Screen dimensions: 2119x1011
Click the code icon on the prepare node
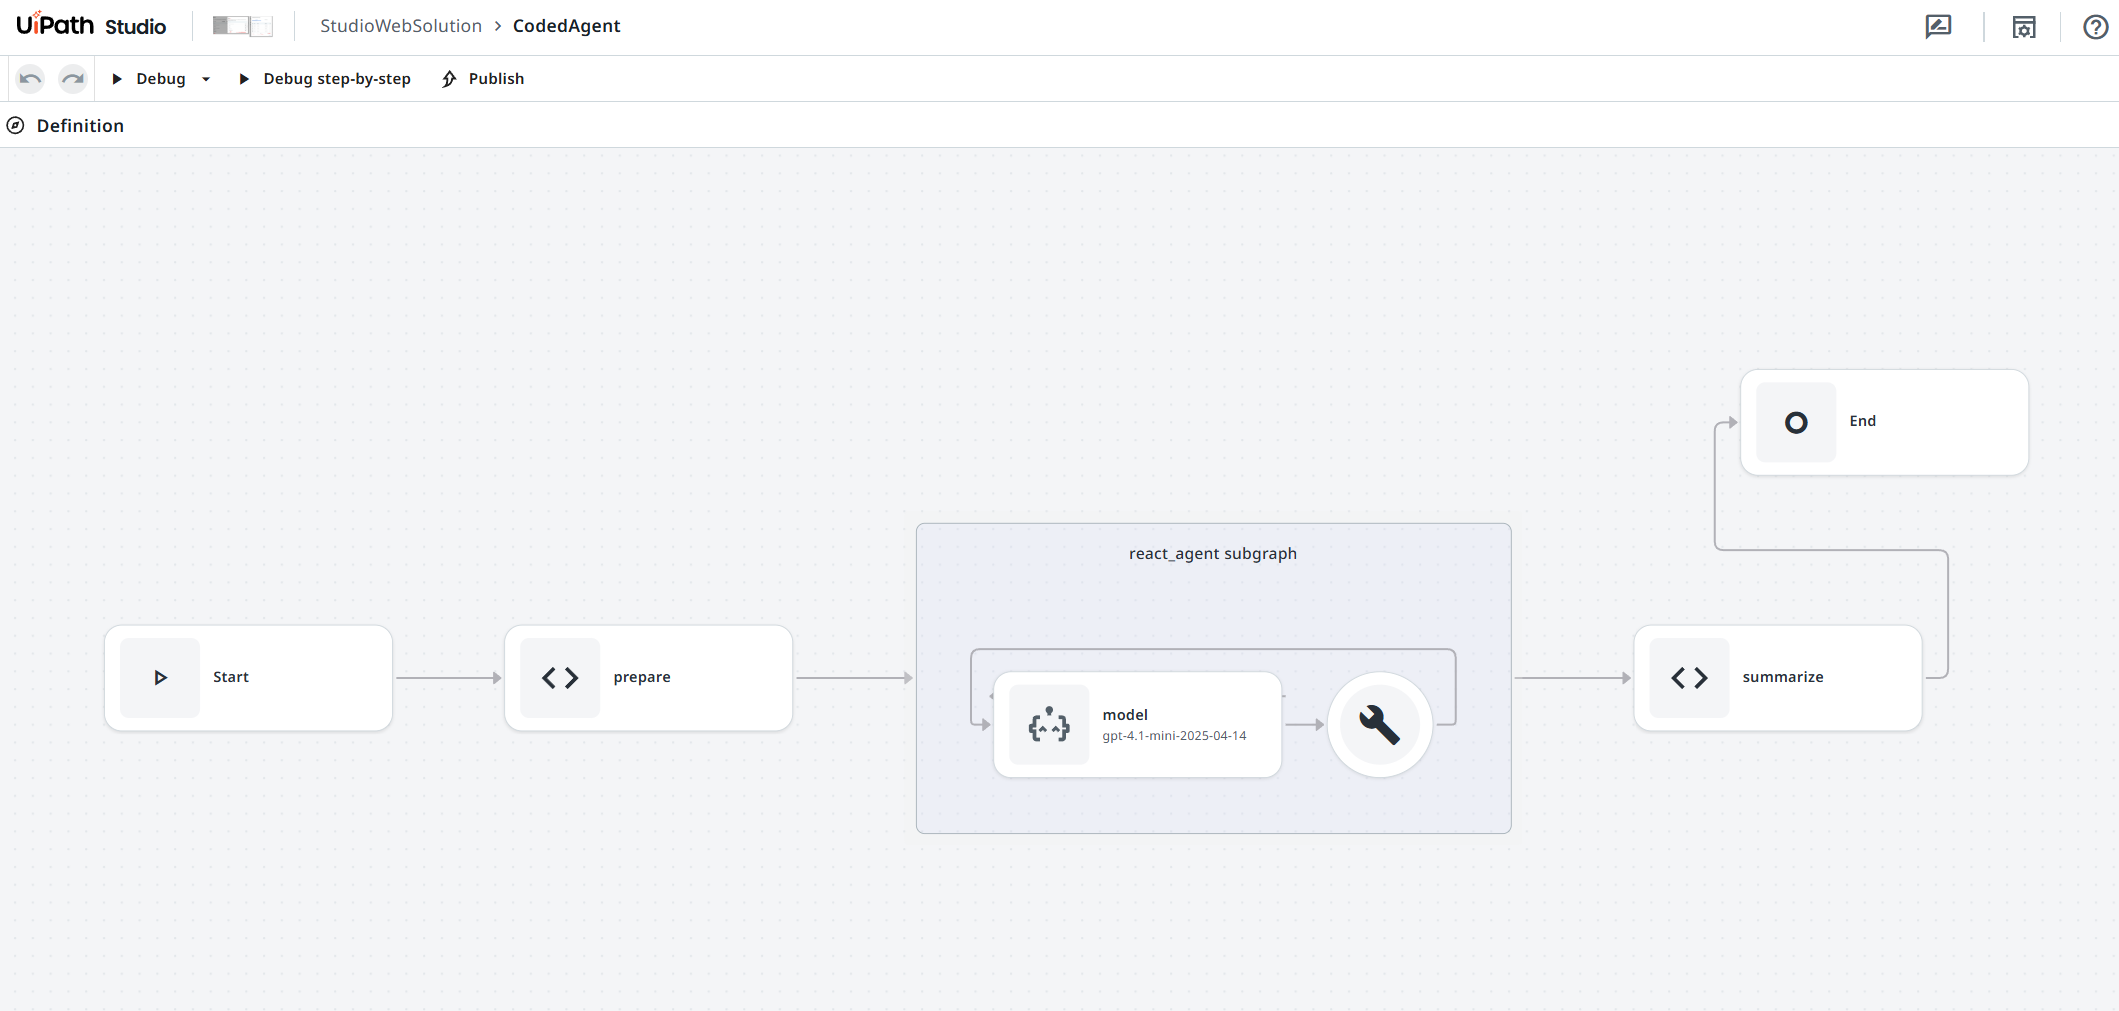click(559, 677)
